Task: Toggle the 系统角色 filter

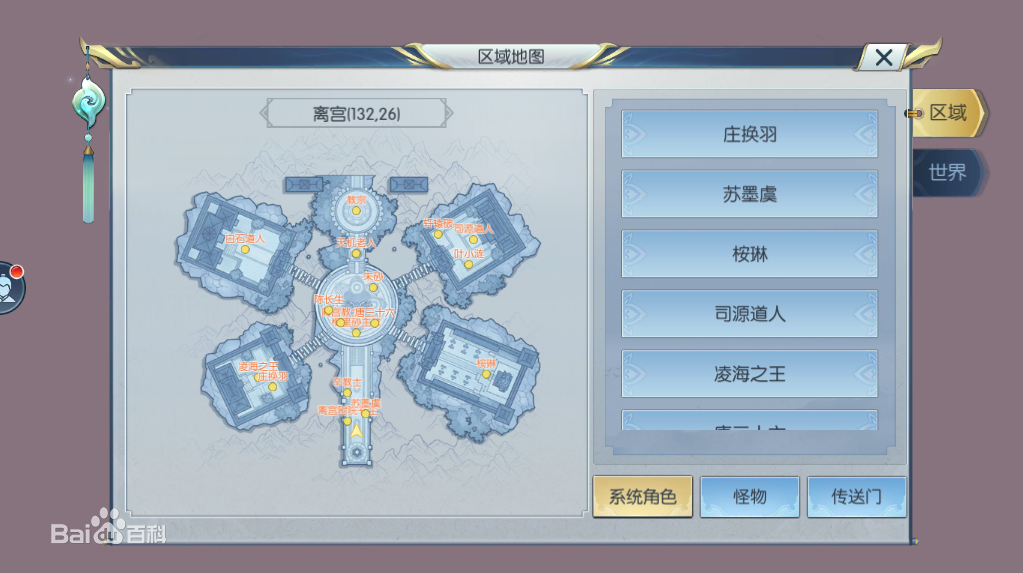Action: 643,497
